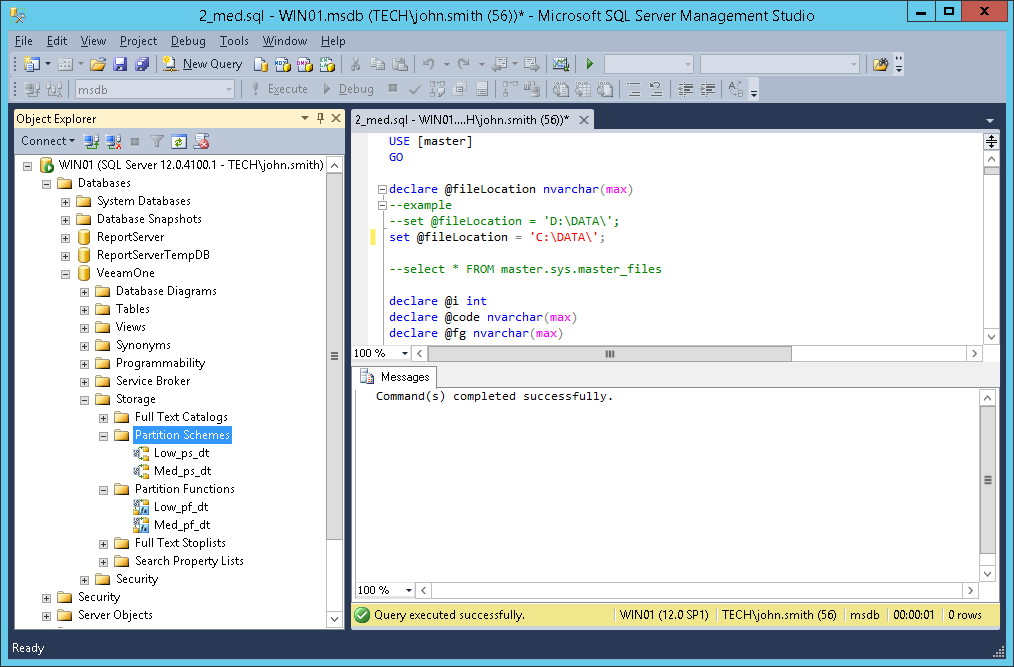Image resolution: width=1014 pixels, height=667 pixels.
Task: Collapse the VeeamOne database node
Action: tap(66, 273)
